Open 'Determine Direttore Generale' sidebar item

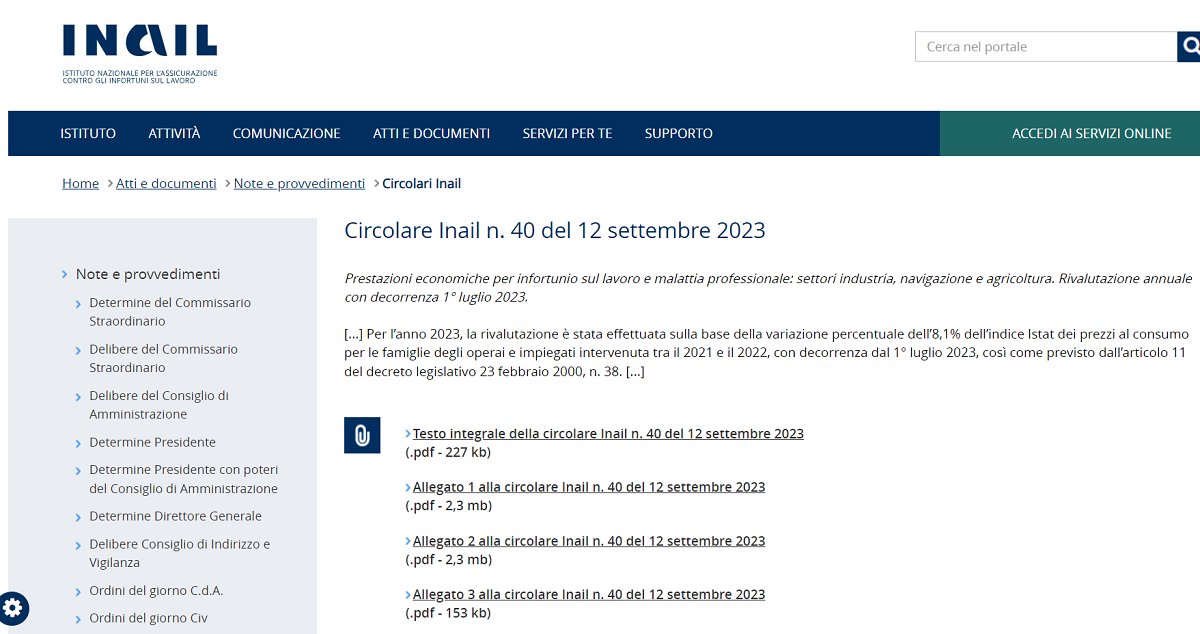point(175,516)
